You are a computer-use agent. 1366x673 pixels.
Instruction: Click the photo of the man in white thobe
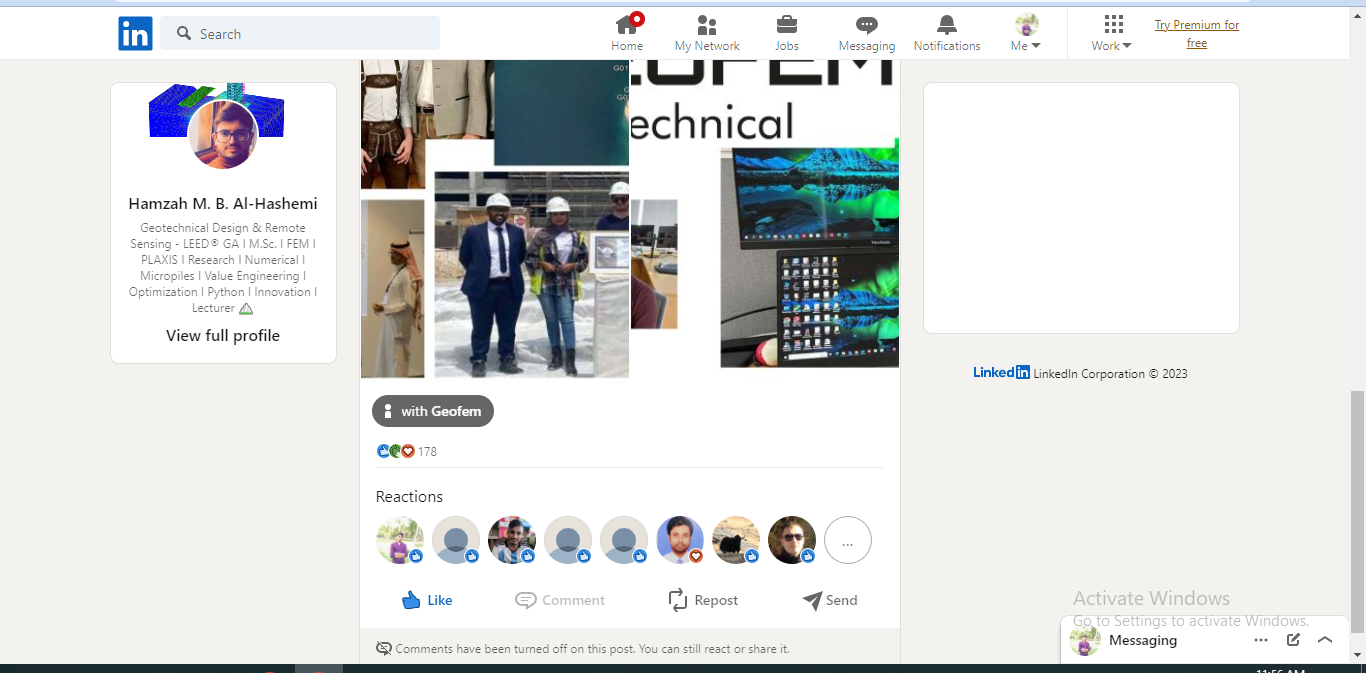point(392,288)
